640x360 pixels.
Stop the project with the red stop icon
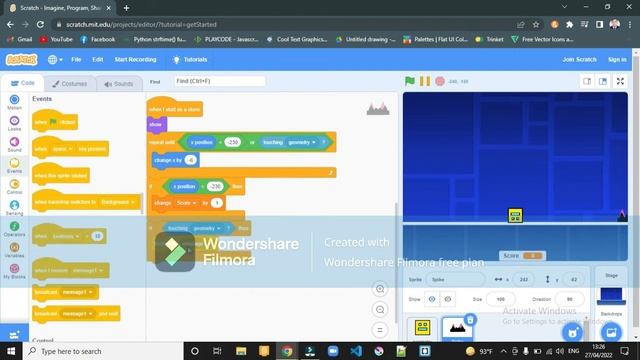[440, 81]
